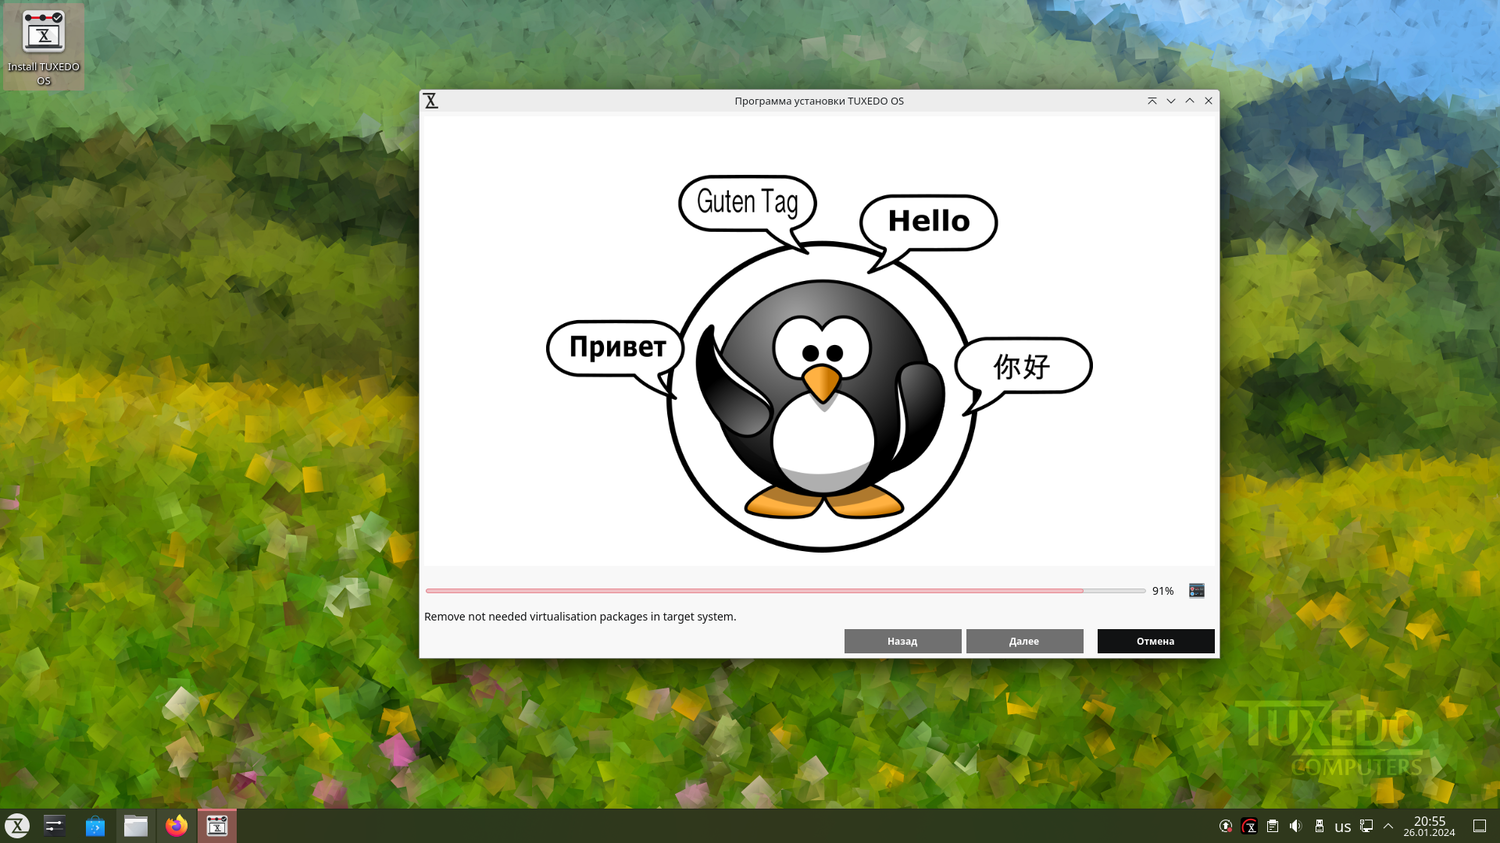Expand hidden system tray icons arrow
The image size is (1500, 843).
click(x=1388, y=826)
